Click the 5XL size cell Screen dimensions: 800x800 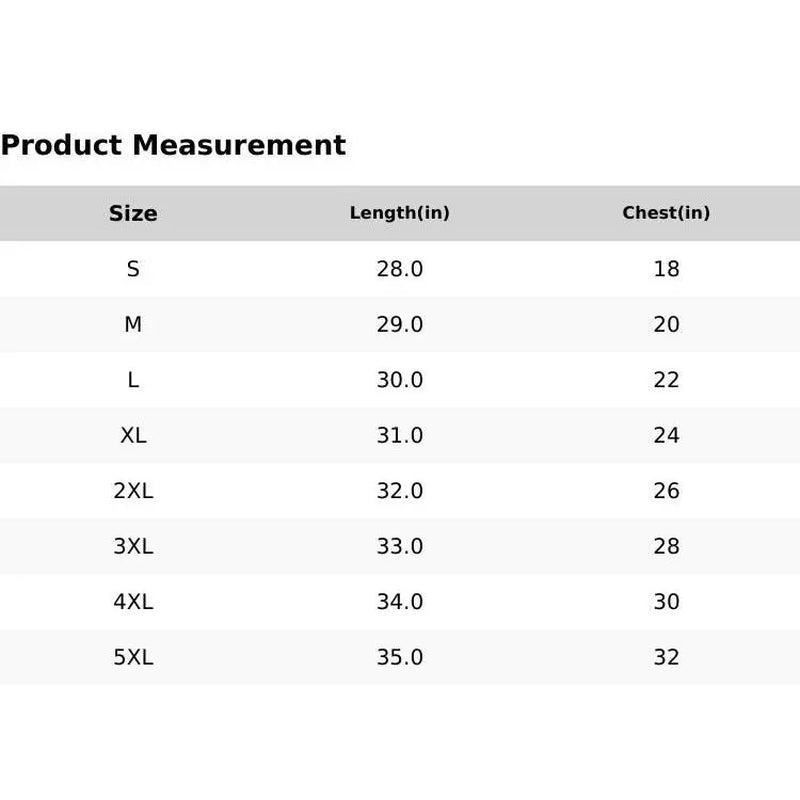(133, 657)
